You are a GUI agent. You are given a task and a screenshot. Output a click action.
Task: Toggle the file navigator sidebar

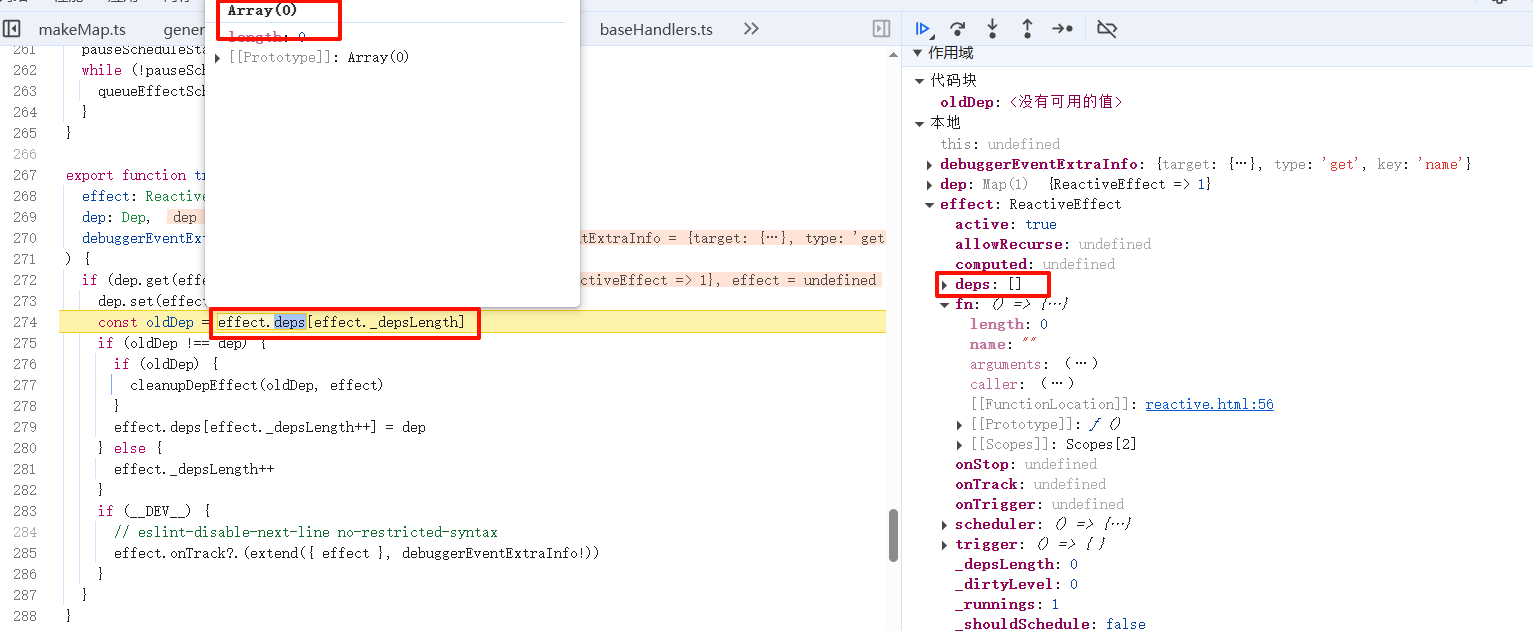tap(12, 29)
